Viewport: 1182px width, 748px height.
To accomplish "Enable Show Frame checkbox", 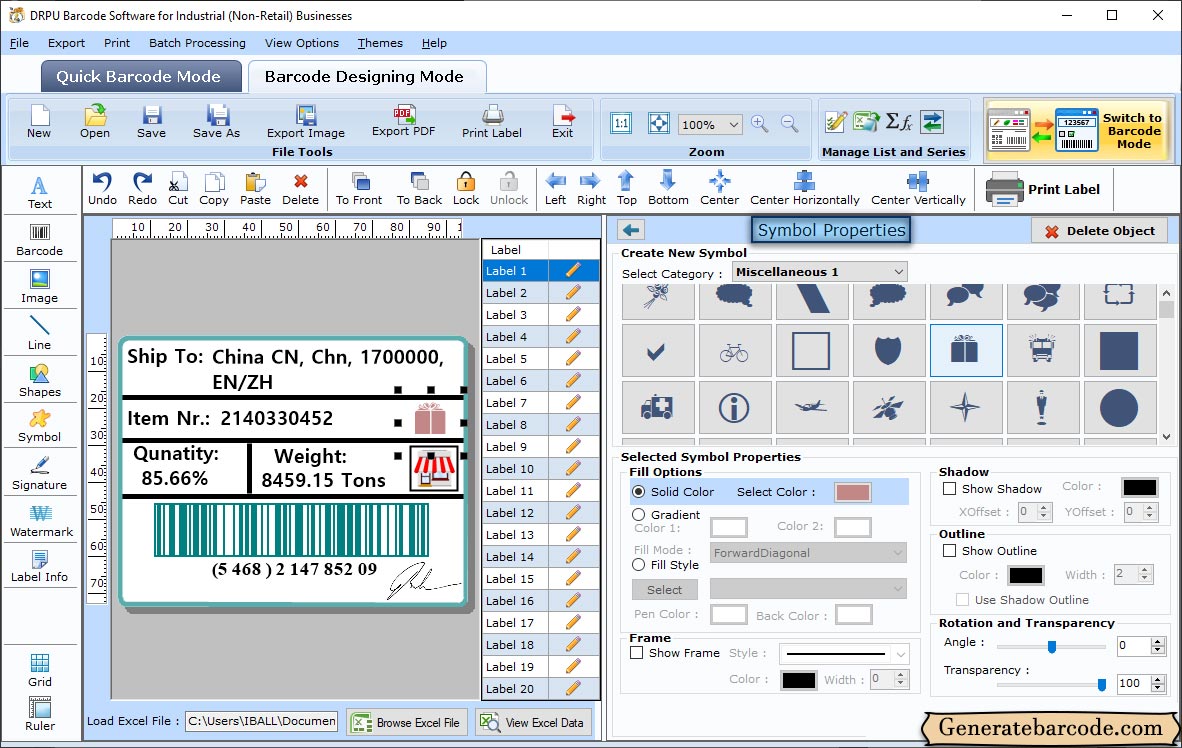I will 637,653.
